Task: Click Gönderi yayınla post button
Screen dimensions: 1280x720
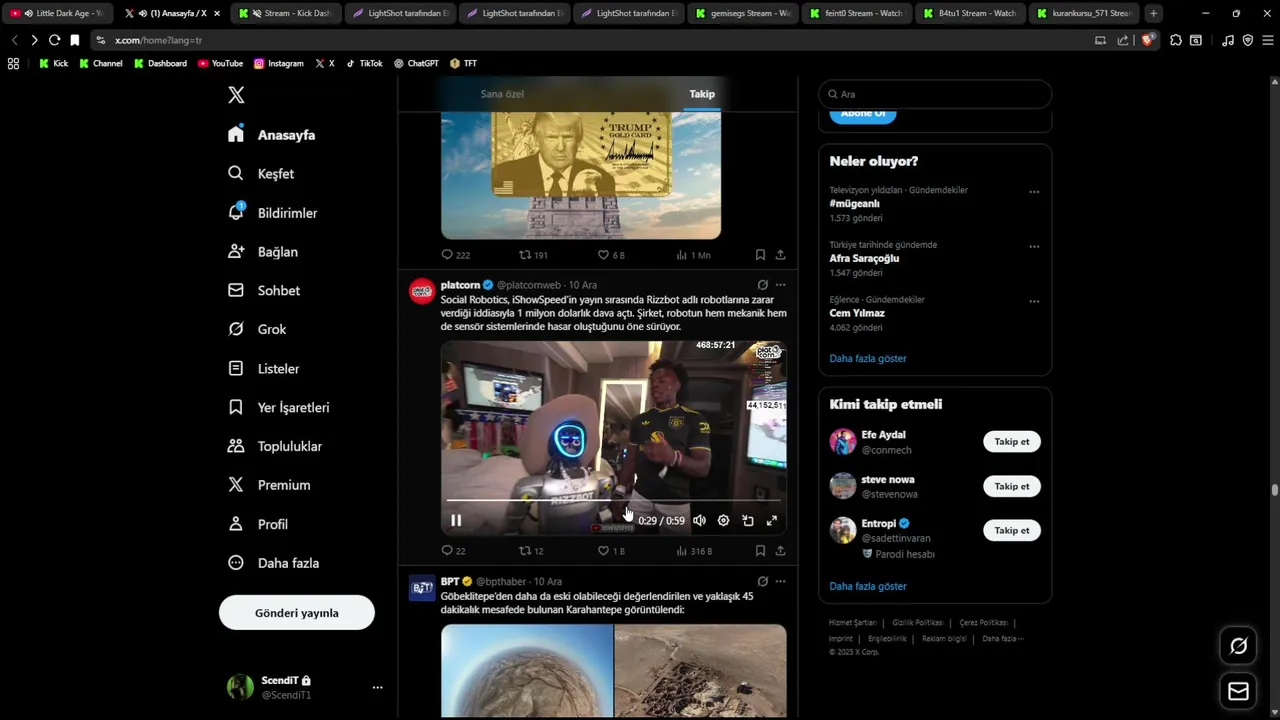Action: click(x=297, y=613)
